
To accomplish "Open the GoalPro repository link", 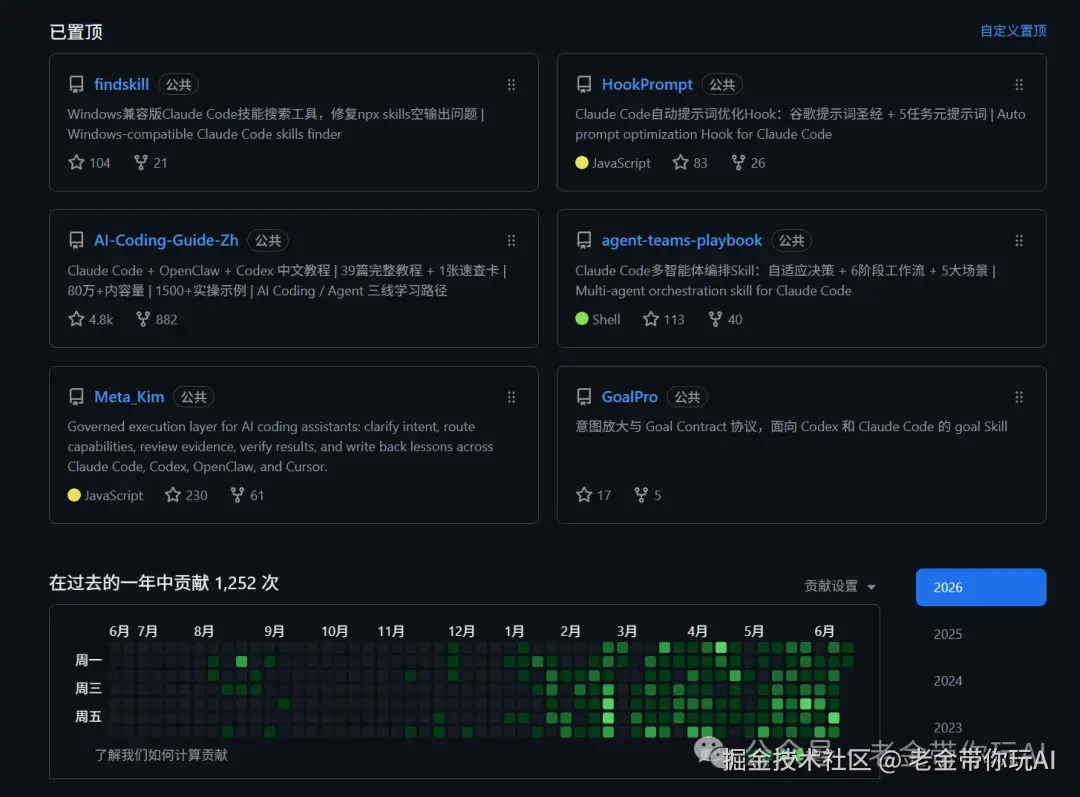I will tap(629, 397).
